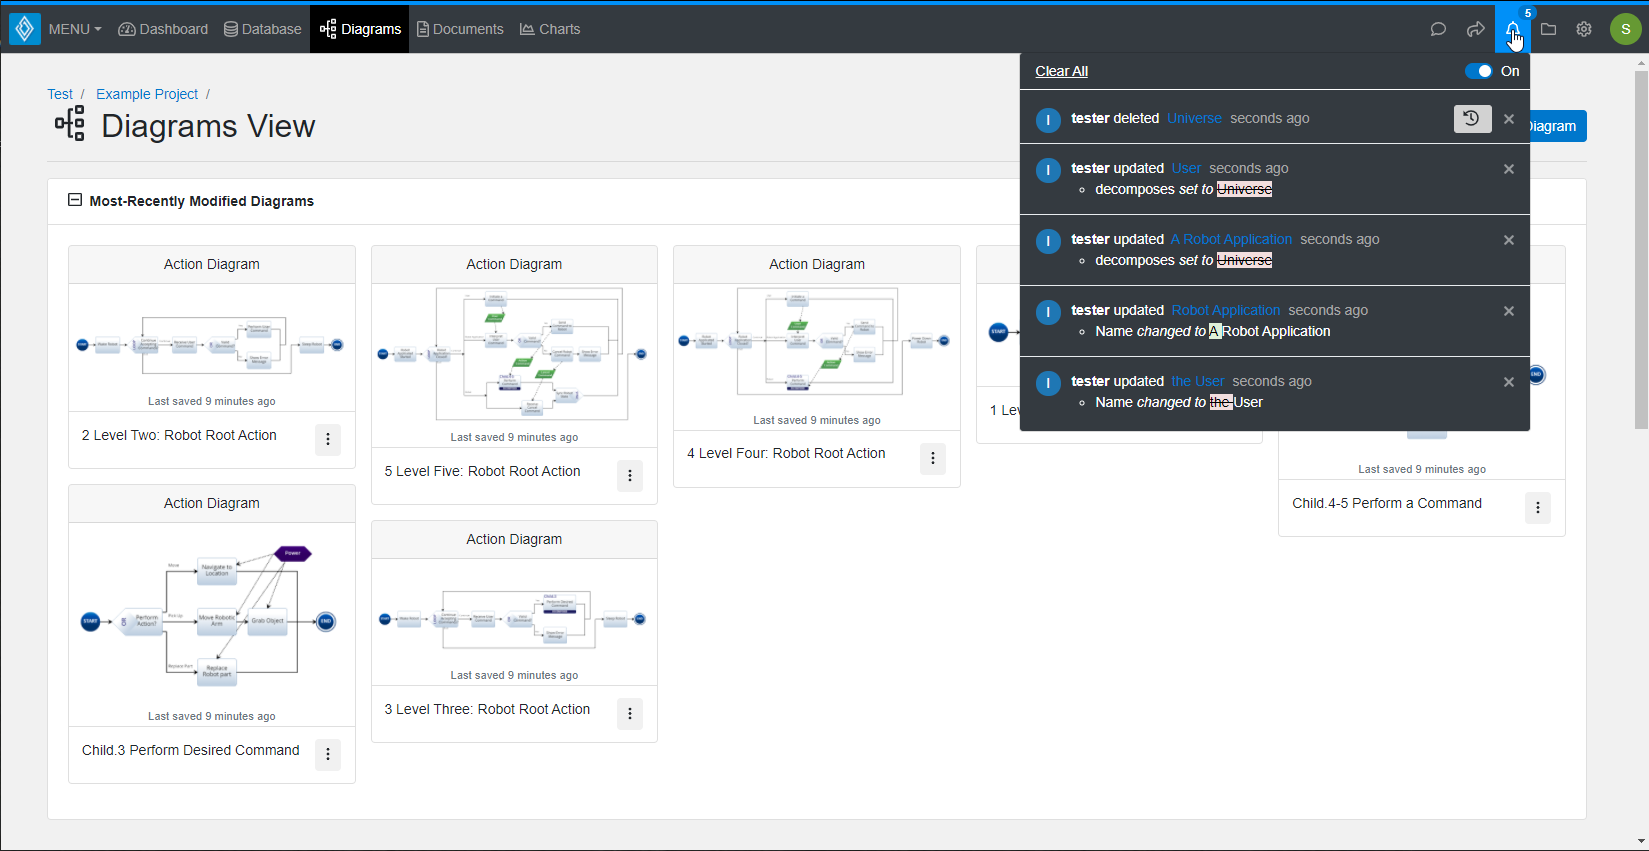Open 2 Level Two diagram thumbnail

[212, 345]
